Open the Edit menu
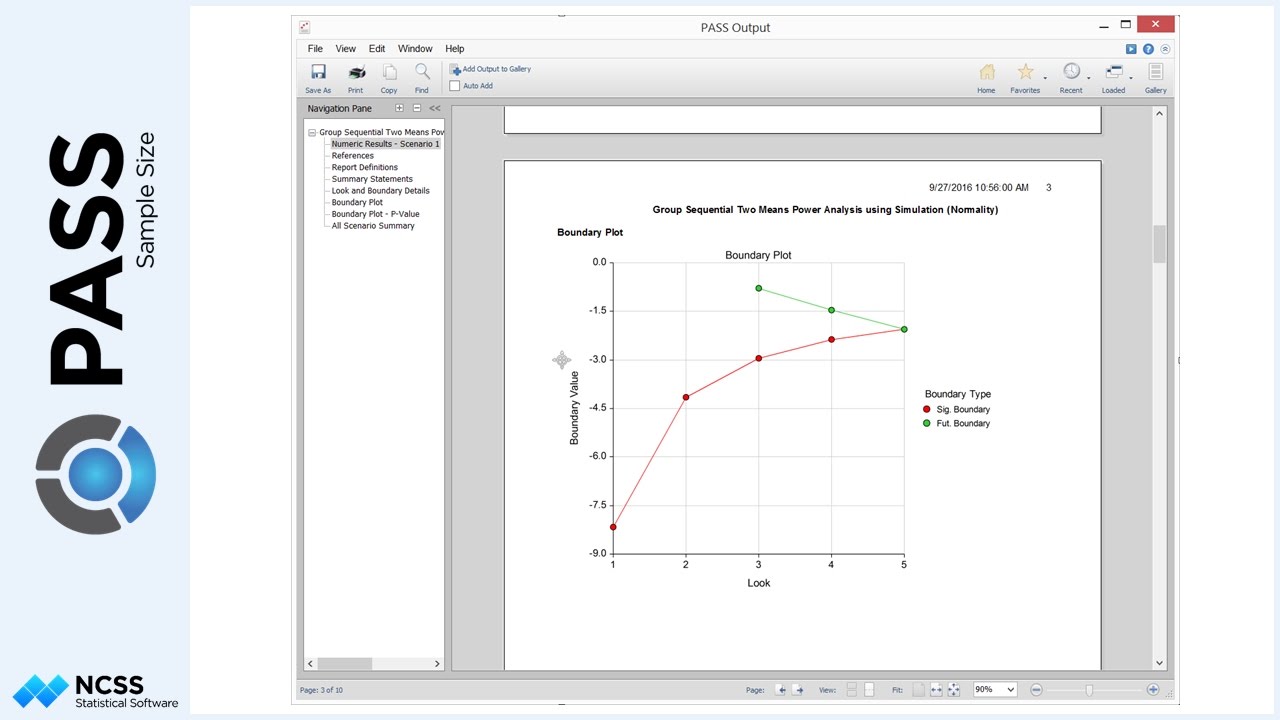This screenshot has width=1280, height=720. [x=377, y=49]
